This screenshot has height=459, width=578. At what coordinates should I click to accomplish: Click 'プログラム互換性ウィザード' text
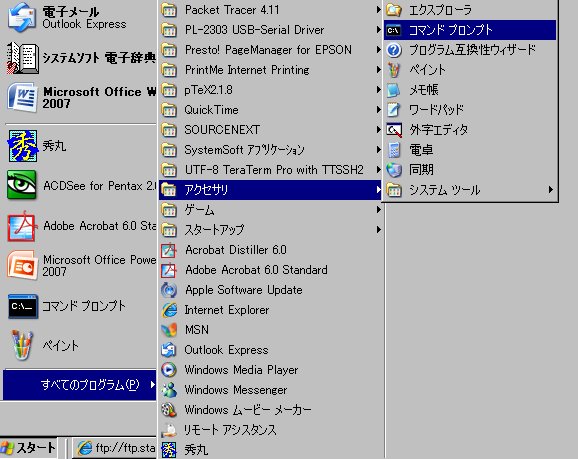(472, 50)
